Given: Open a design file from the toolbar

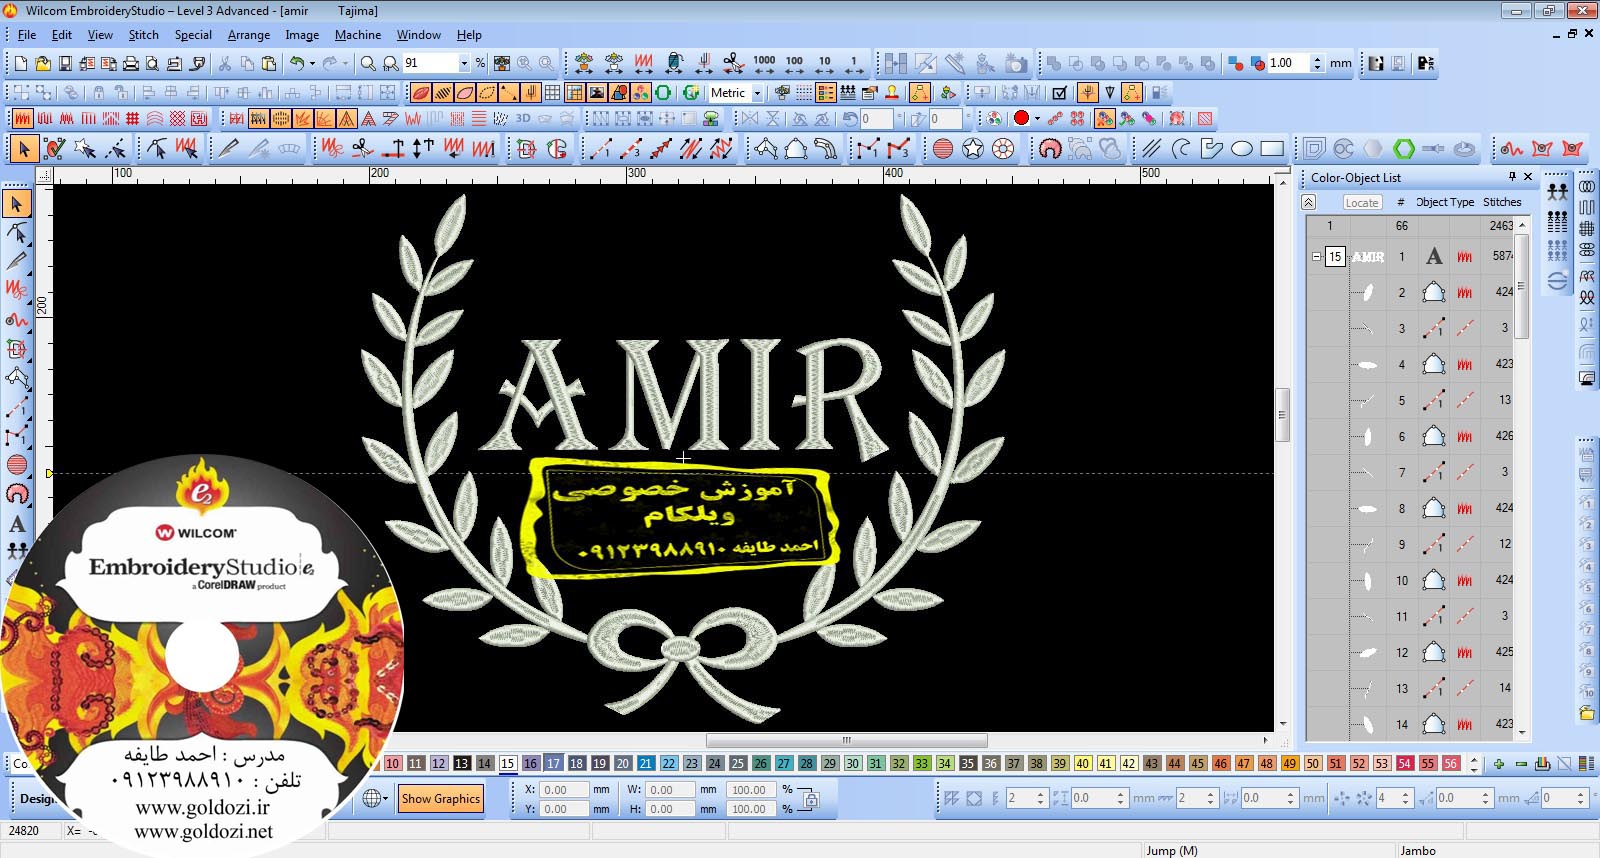Looking at the screenshot, I should (x=42, y=63).
